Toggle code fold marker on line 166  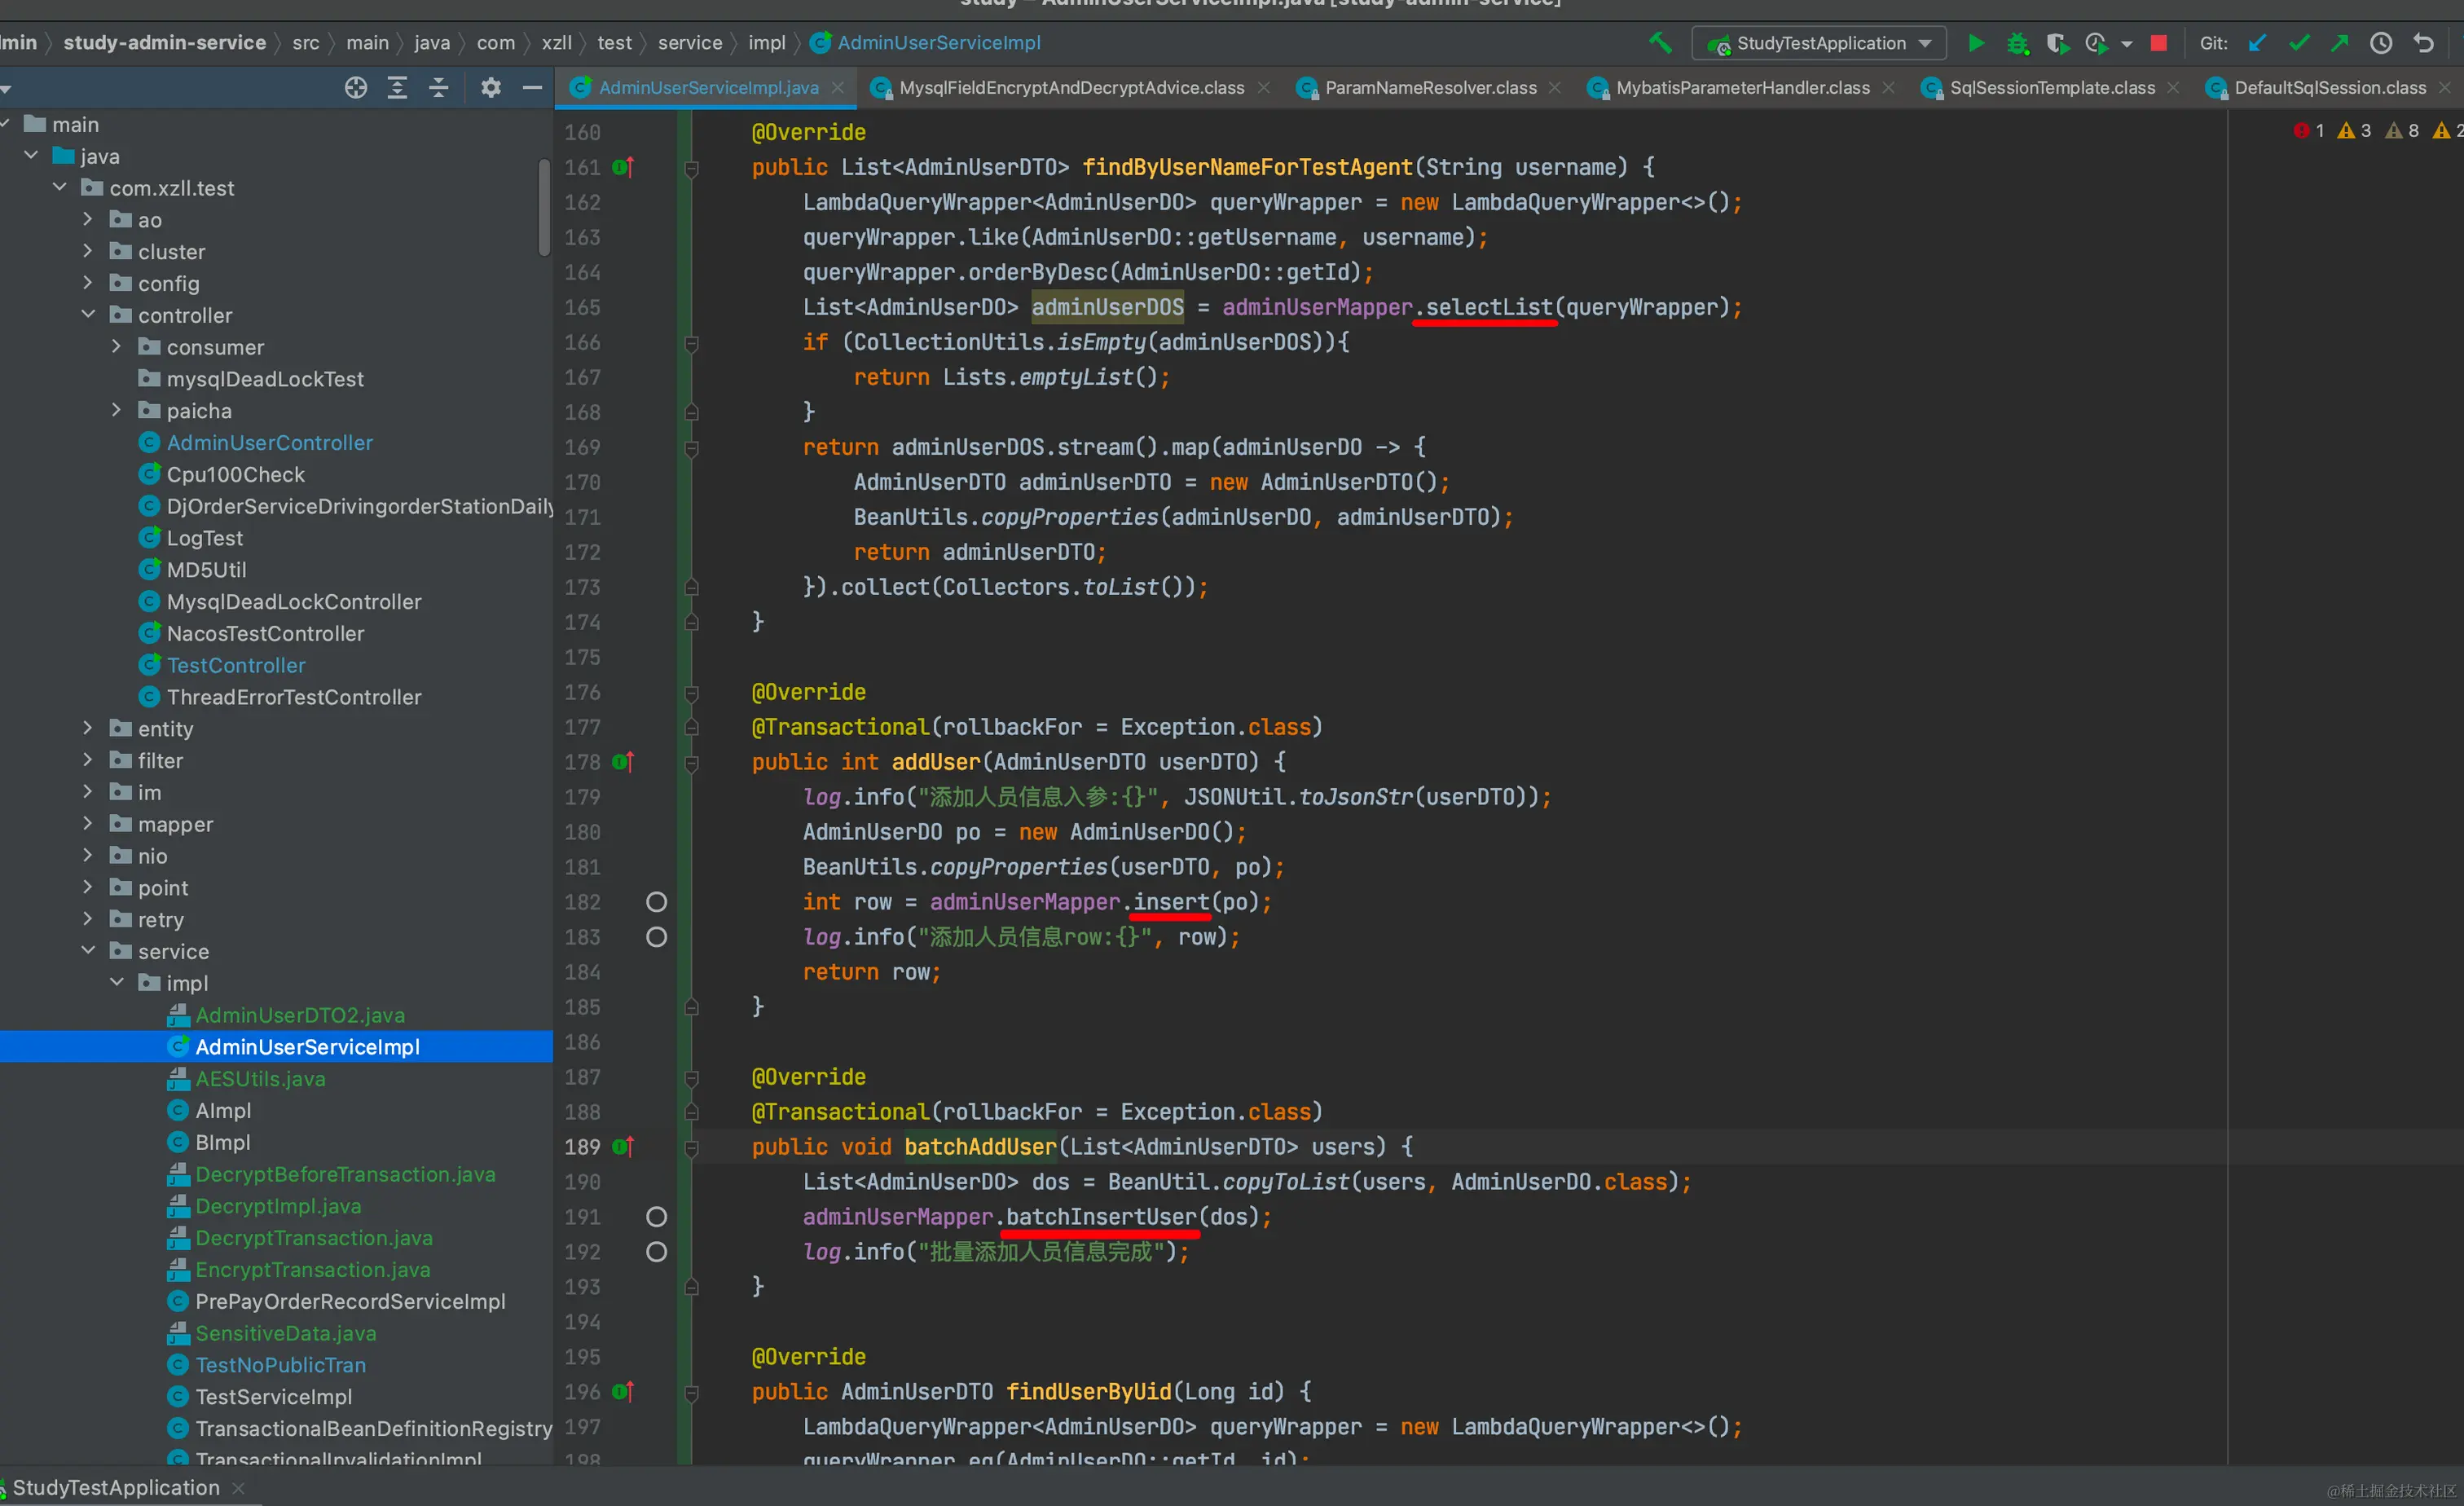[691, 343]
